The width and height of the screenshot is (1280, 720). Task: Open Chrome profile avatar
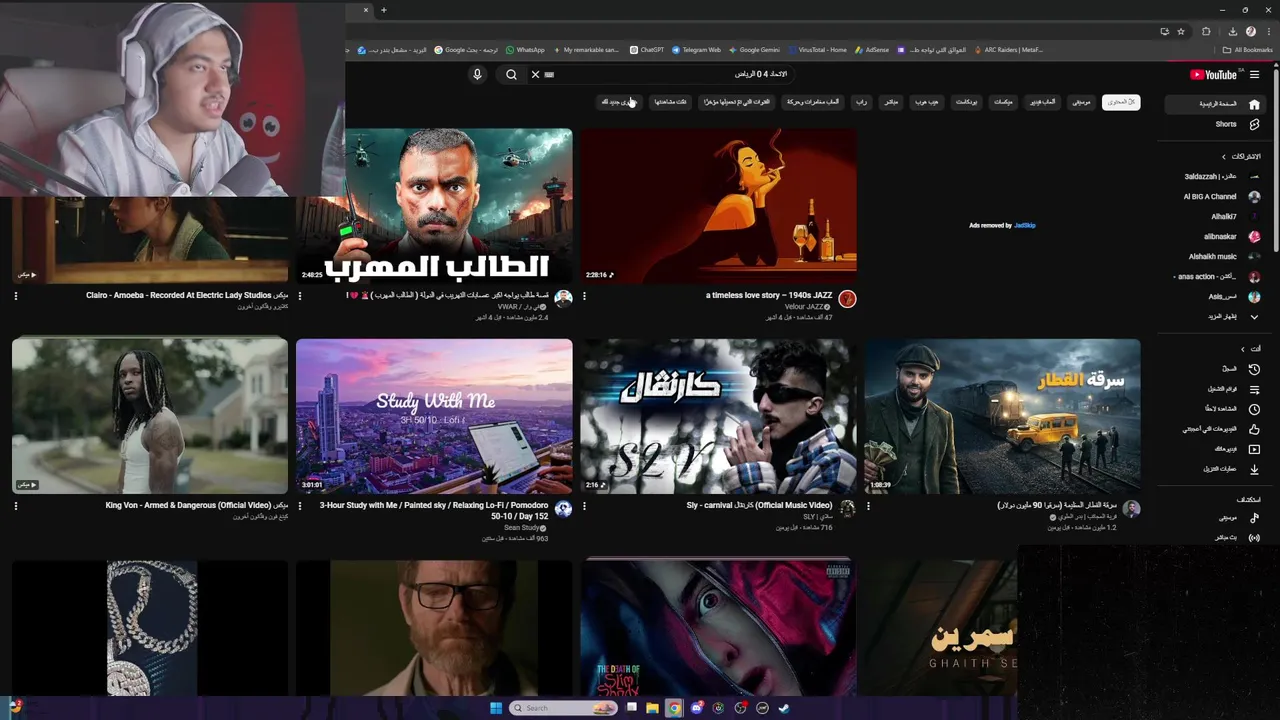1250,31
